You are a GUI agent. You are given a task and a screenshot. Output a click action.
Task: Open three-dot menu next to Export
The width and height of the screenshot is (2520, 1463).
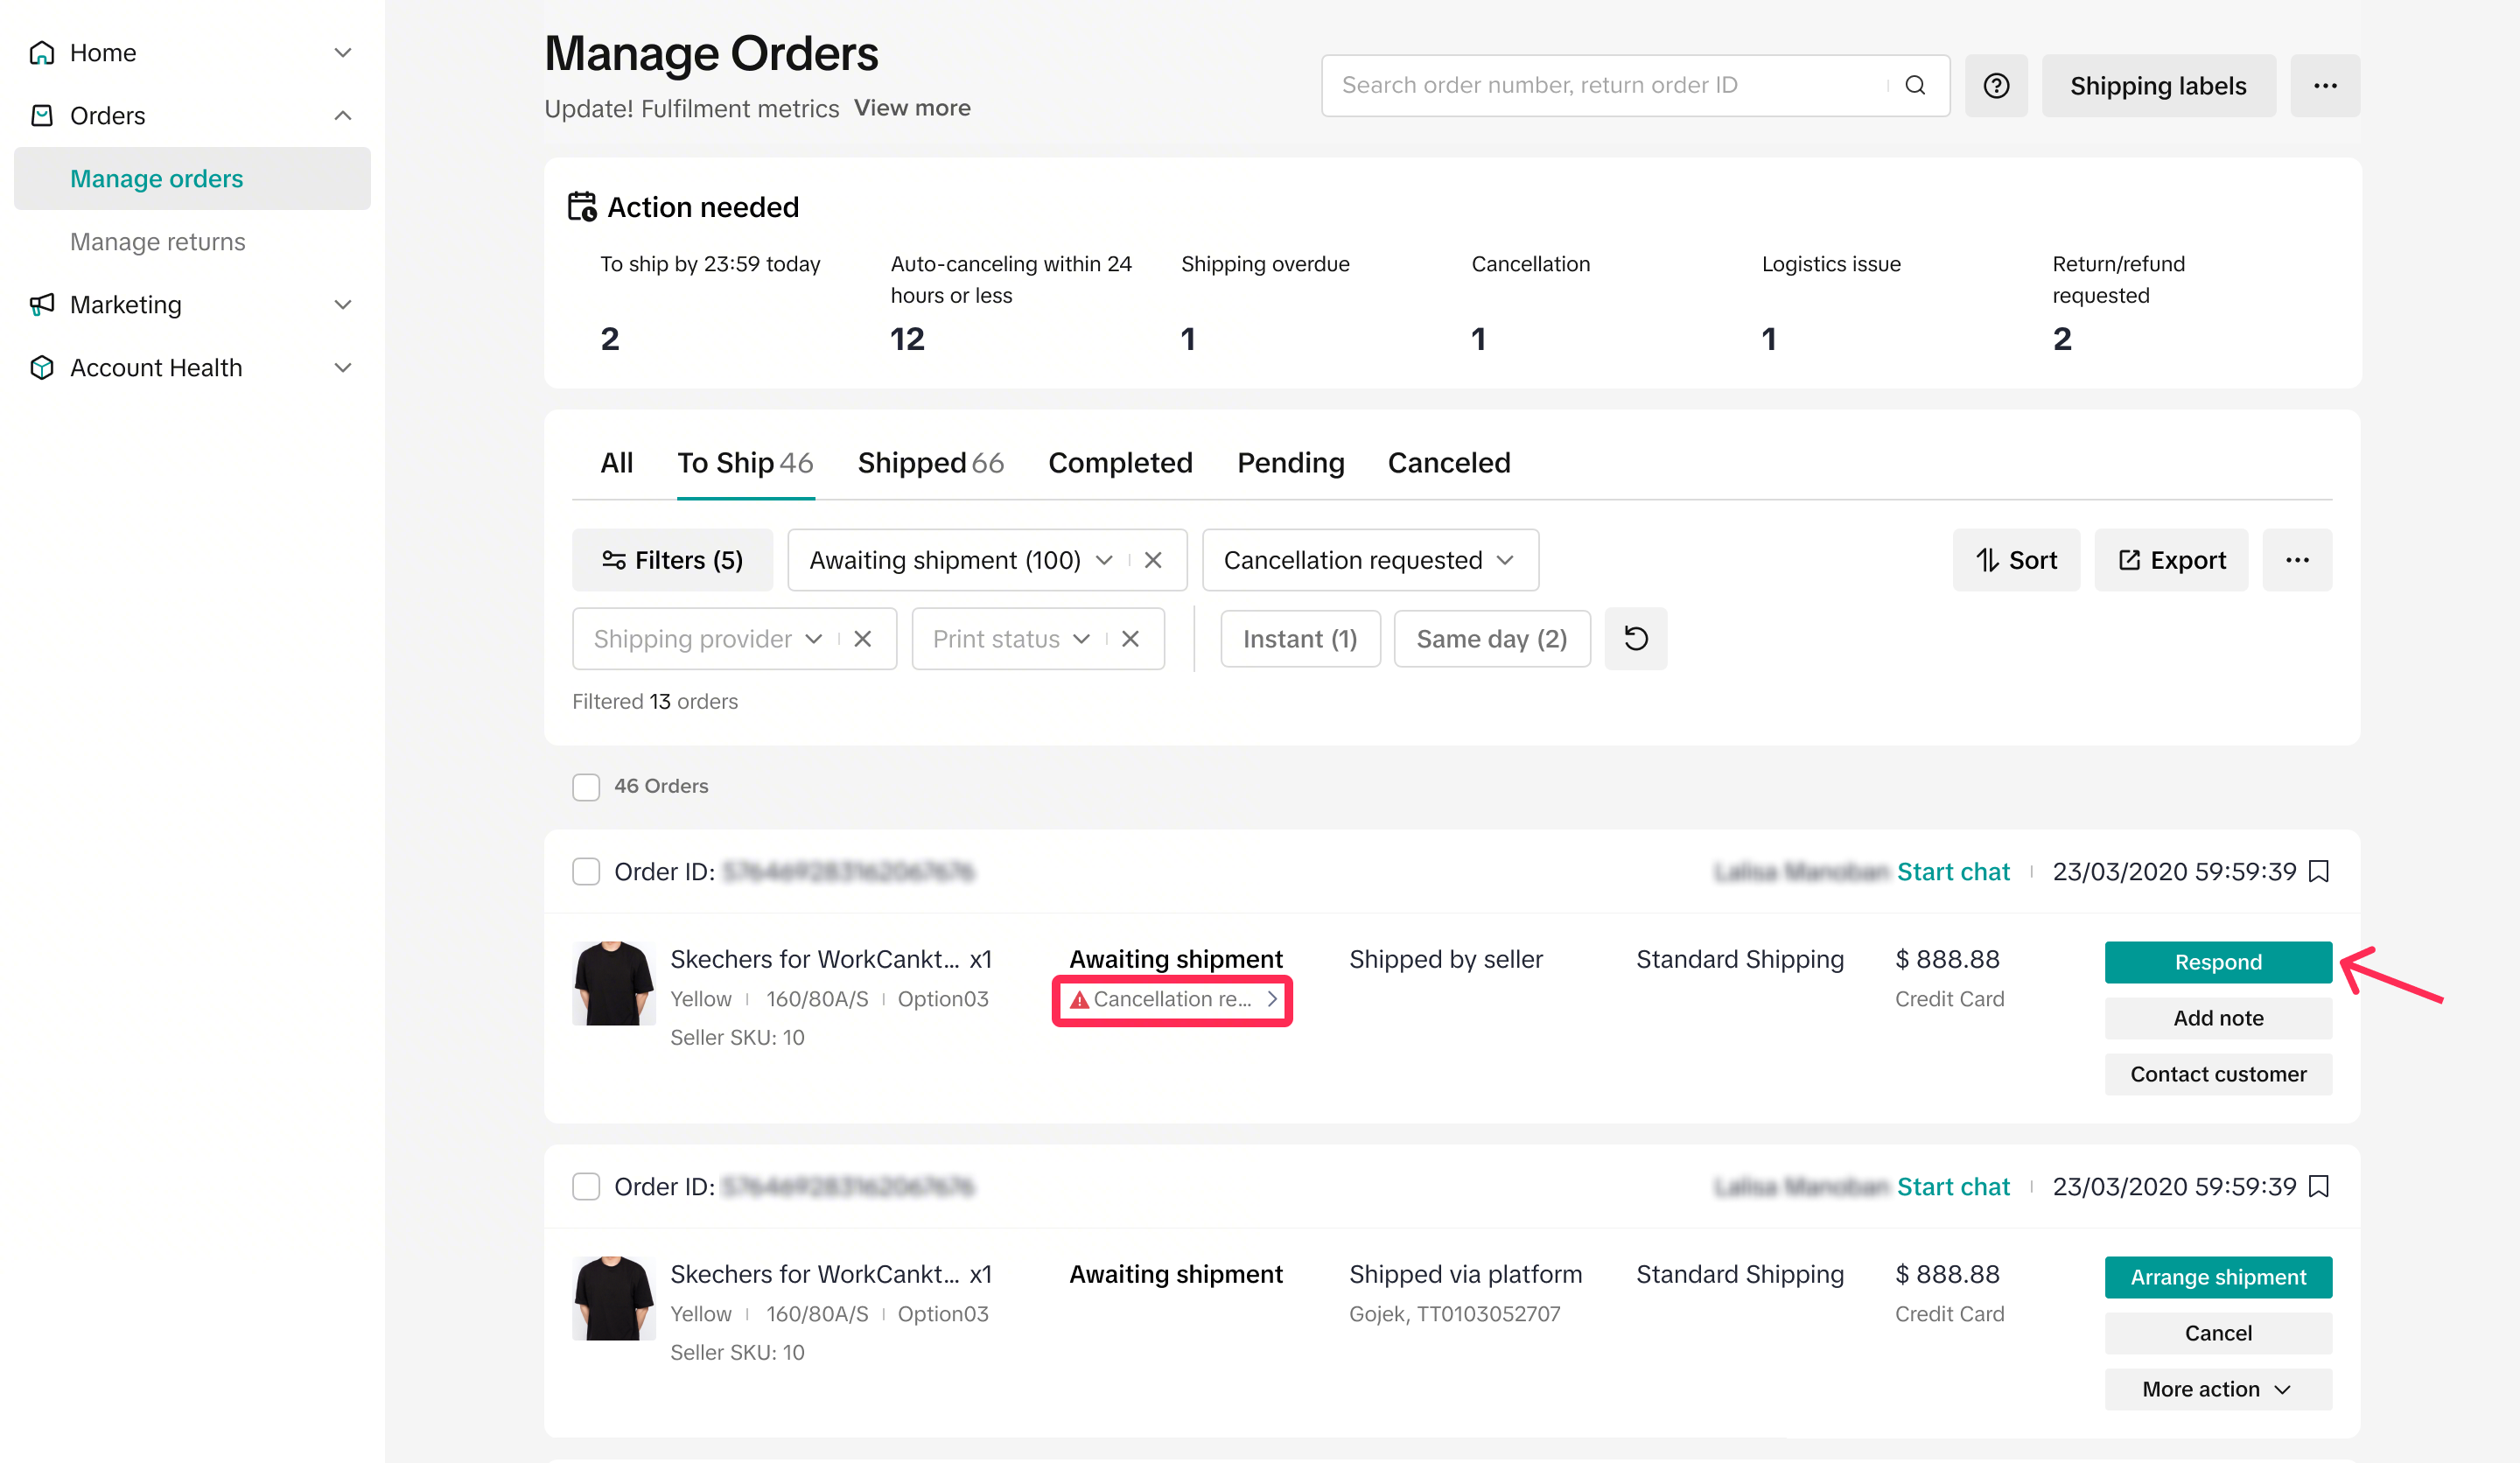pyautogui.click(x=2297, y=560)
